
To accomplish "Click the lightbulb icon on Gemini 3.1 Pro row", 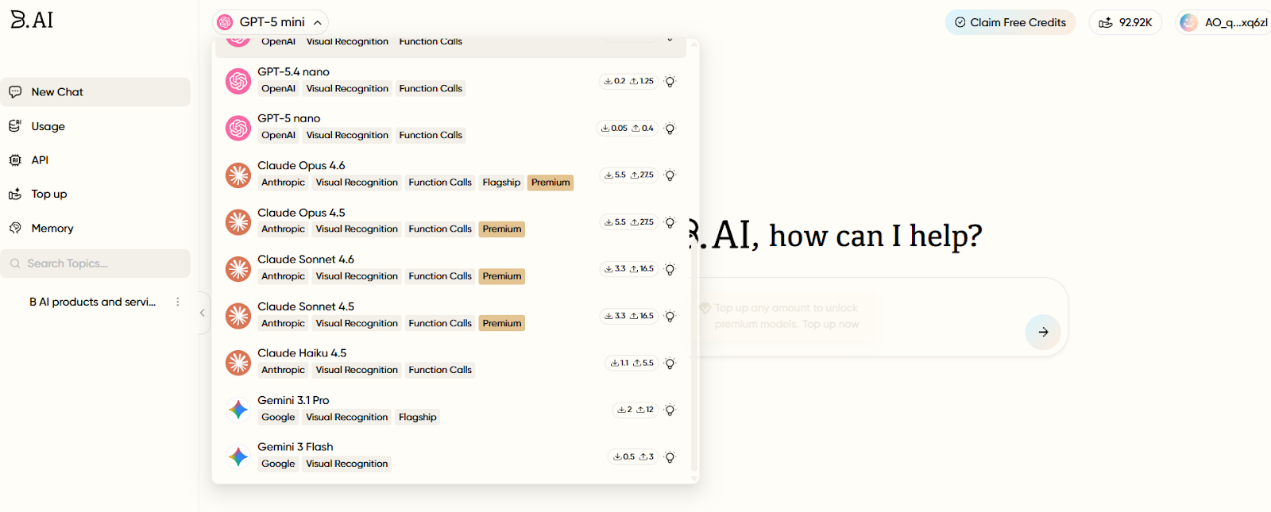I will pyautogui.click(x=670, y=410).
